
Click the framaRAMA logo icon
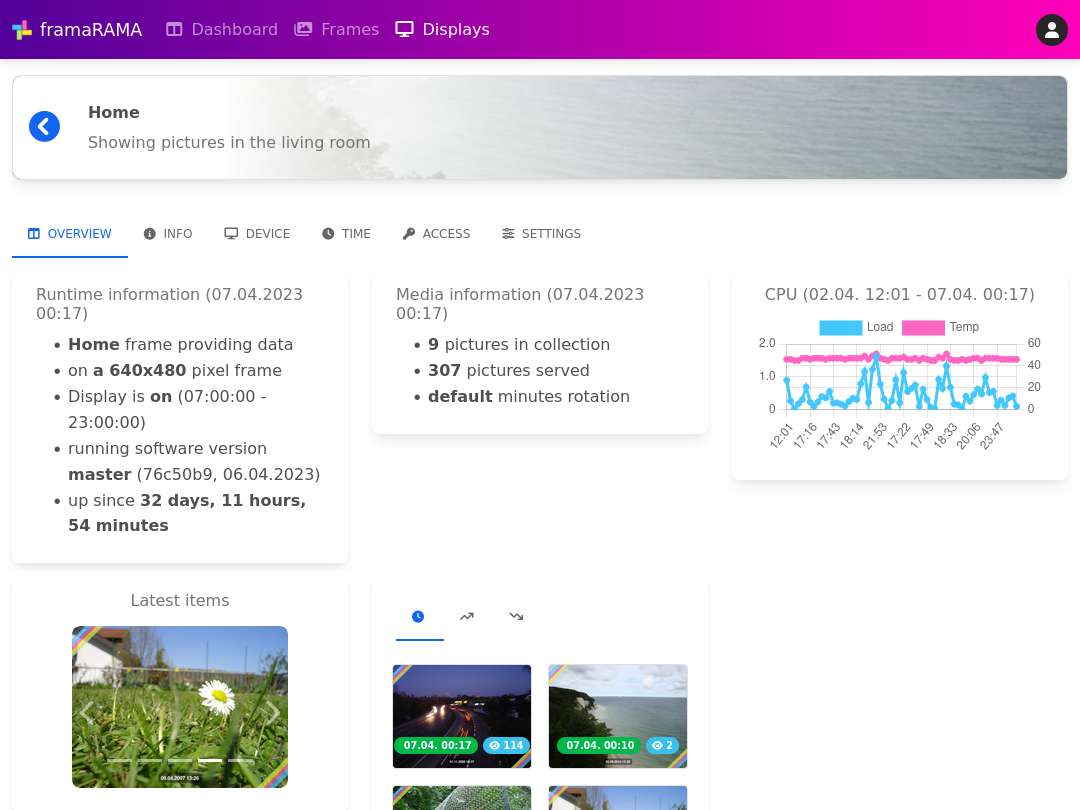pos(22,30)
